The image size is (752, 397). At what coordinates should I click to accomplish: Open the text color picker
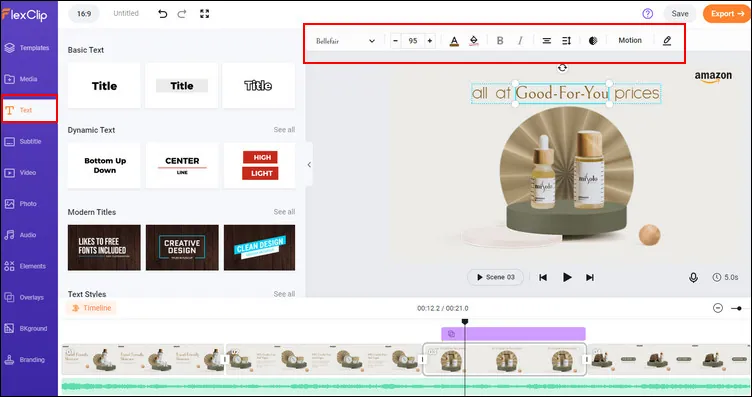coord(454,41)
